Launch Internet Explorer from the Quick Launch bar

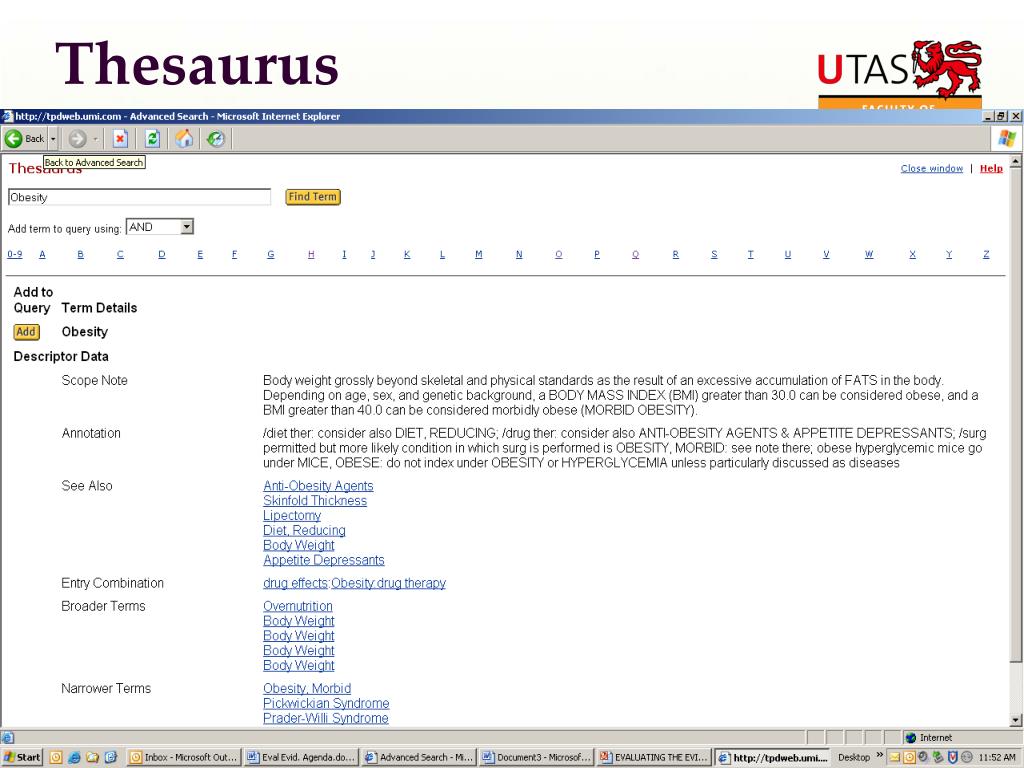pos(73,757)
